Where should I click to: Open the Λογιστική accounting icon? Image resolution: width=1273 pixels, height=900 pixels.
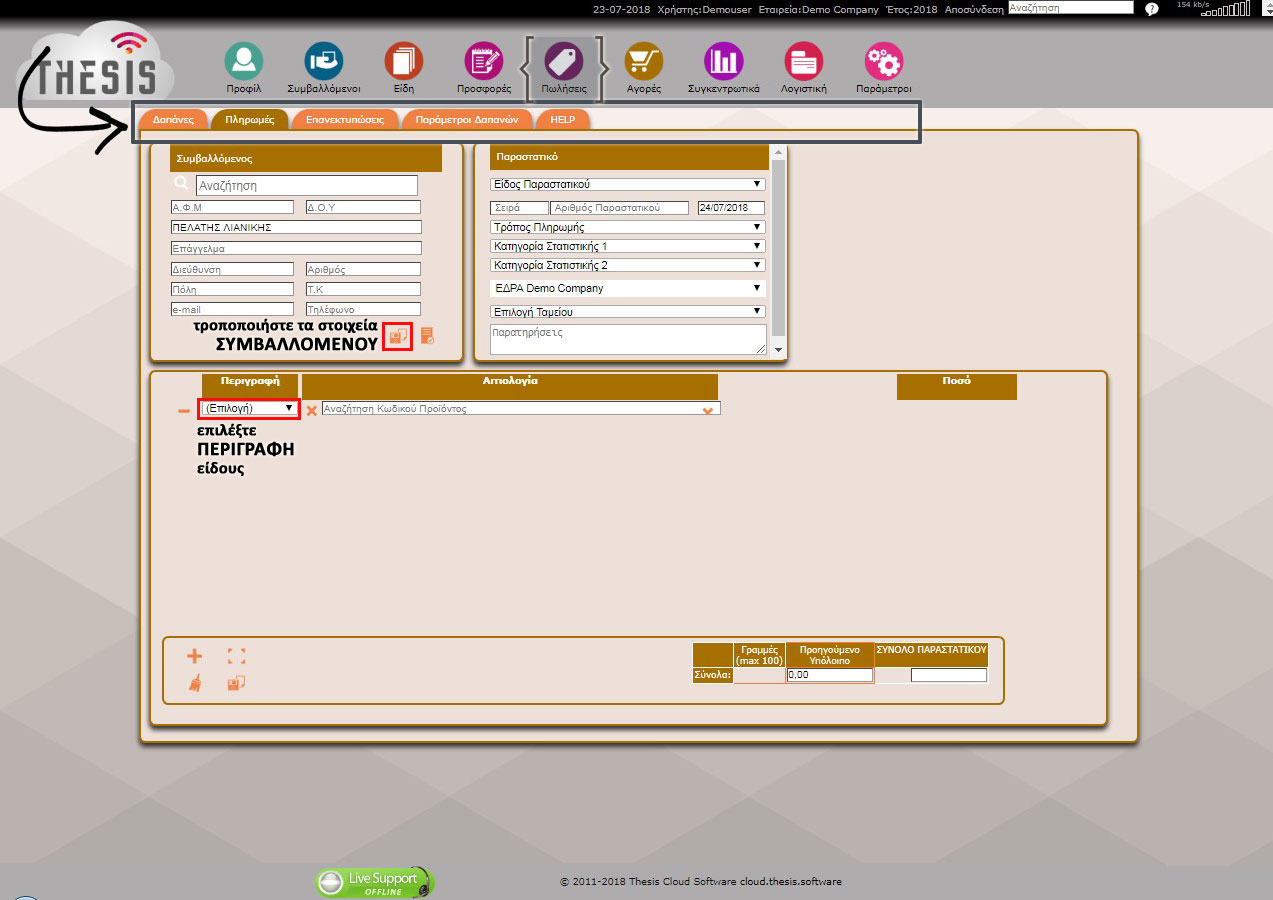803,61
